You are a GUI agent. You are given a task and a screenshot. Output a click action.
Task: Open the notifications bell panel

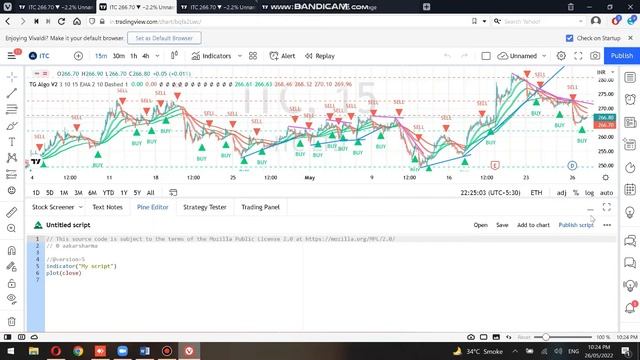click(x=630, y=308)
